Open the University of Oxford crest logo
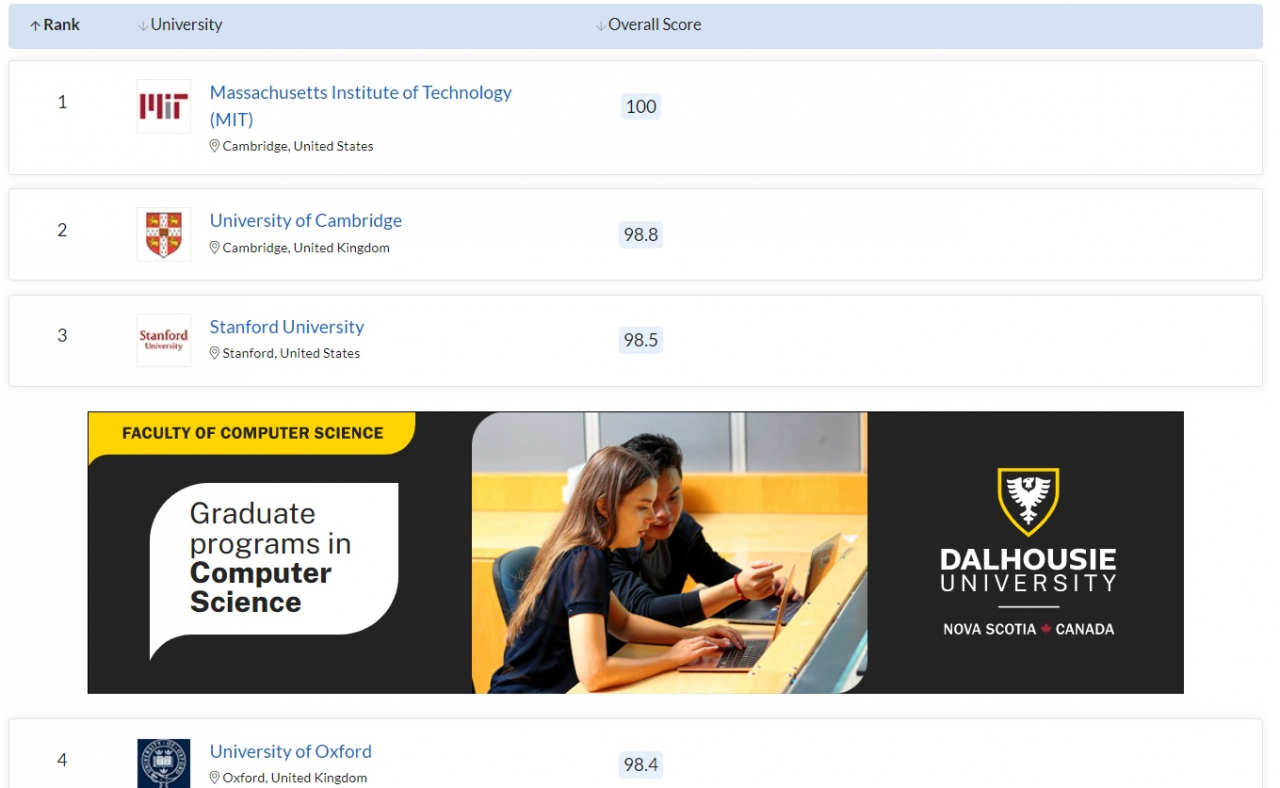1280x788 pixels. click(164, 764)
